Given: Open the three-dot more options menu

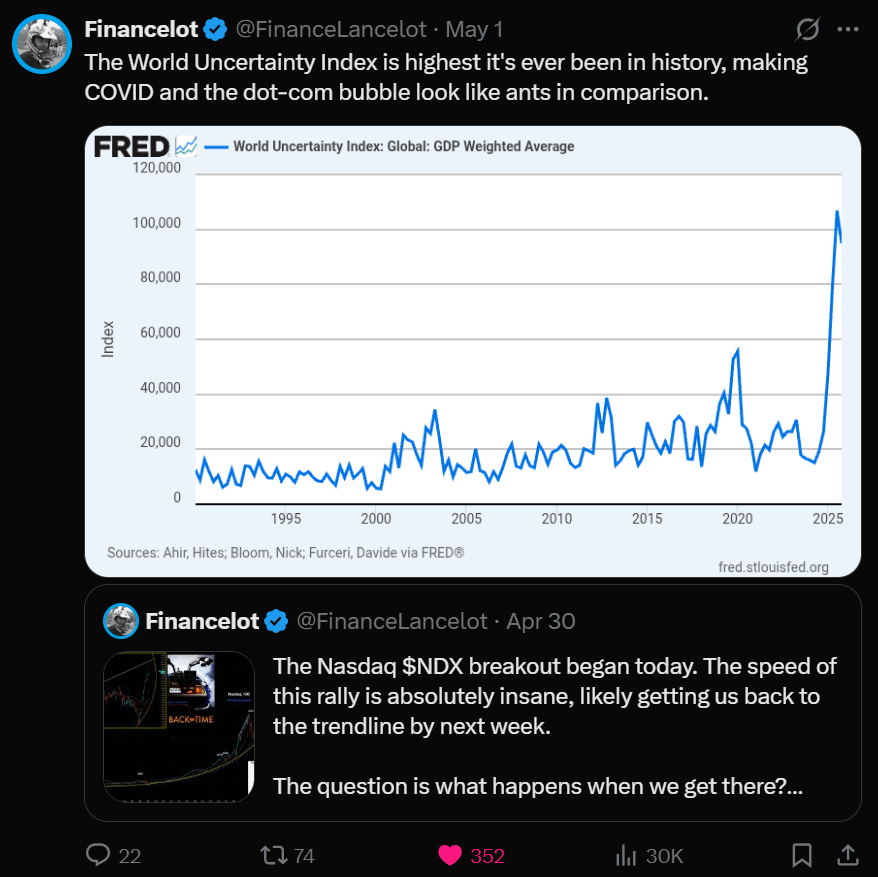Looking at the screenshot, I should [848, 29].
